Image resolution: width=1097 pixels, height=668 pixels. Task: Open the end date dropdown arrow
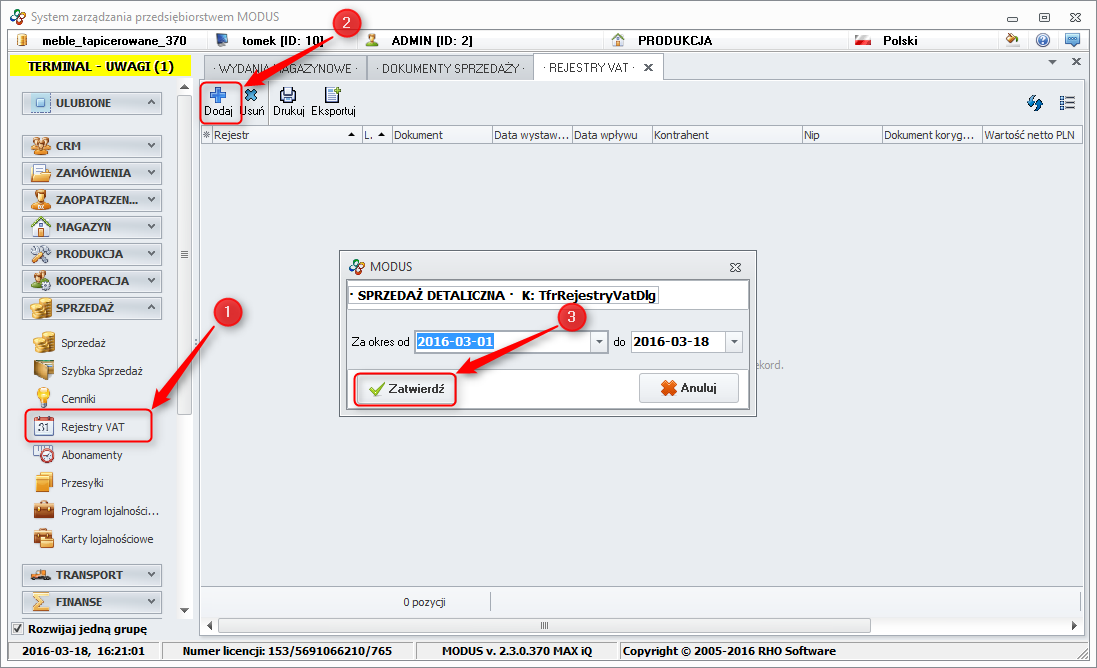[x=734, y=342]
